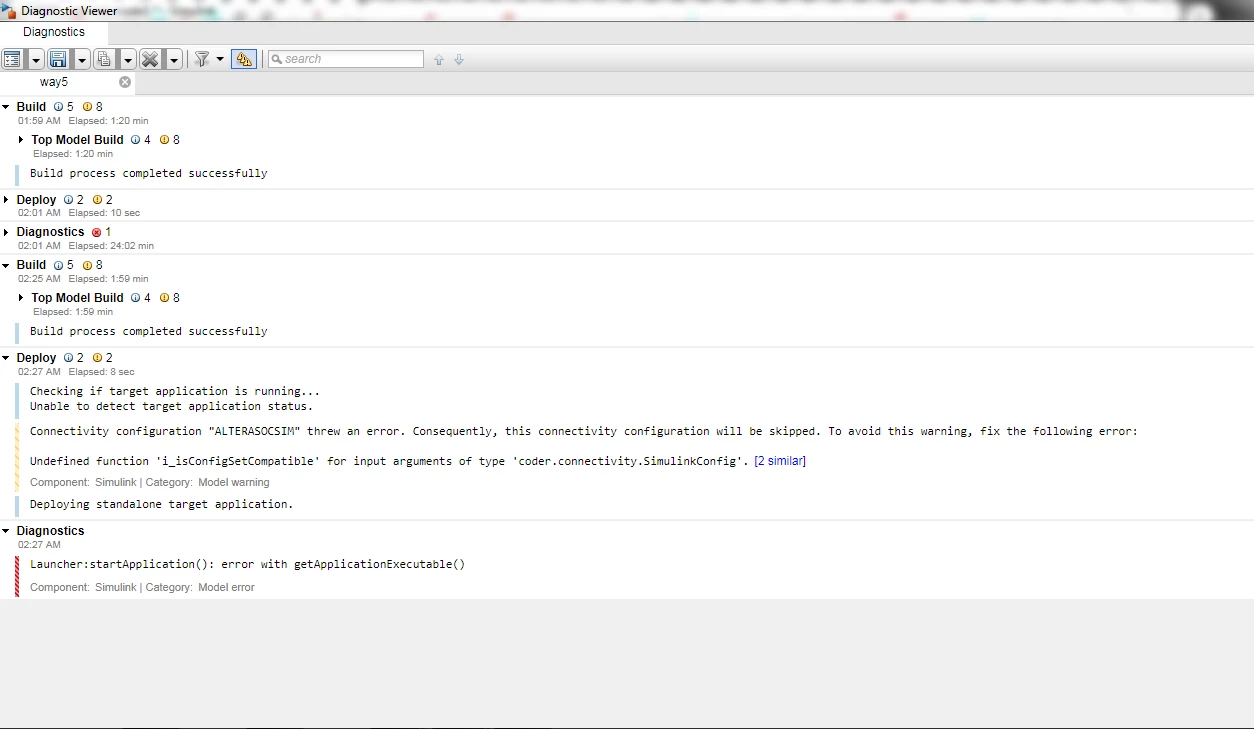Viewport: 1254px width, 729px height.
Task: Collapse the Build section from 01:59 AM
Action: (6, 107)
